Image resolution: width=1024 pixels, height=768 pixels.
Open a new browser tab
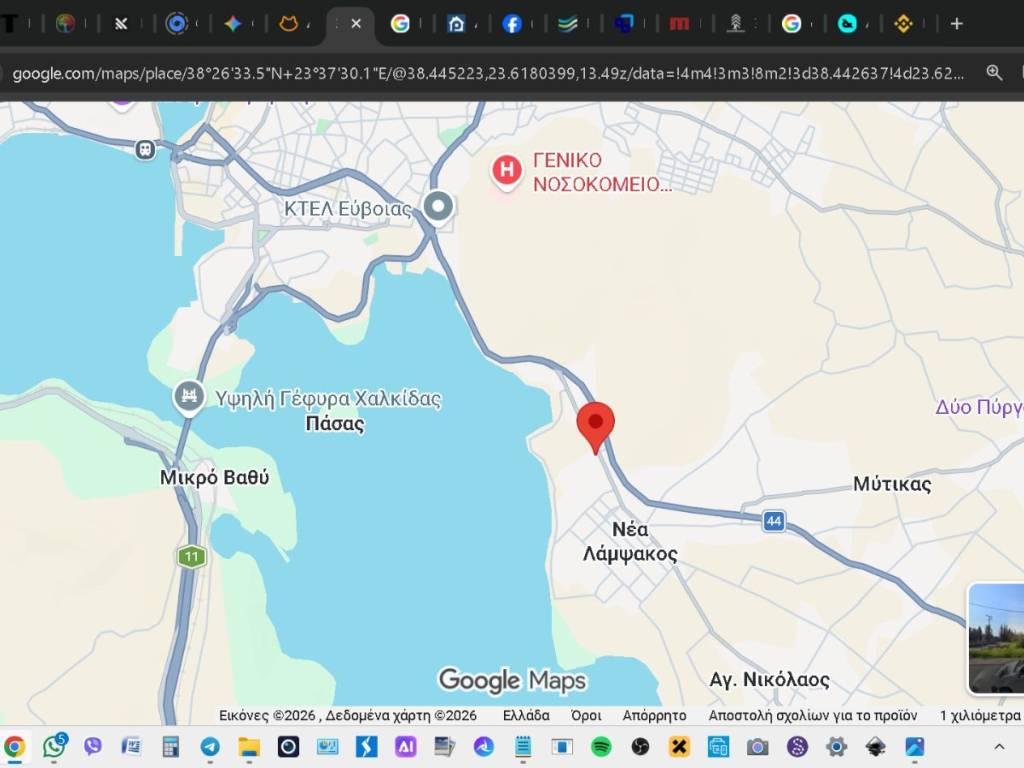click(956, 24)
